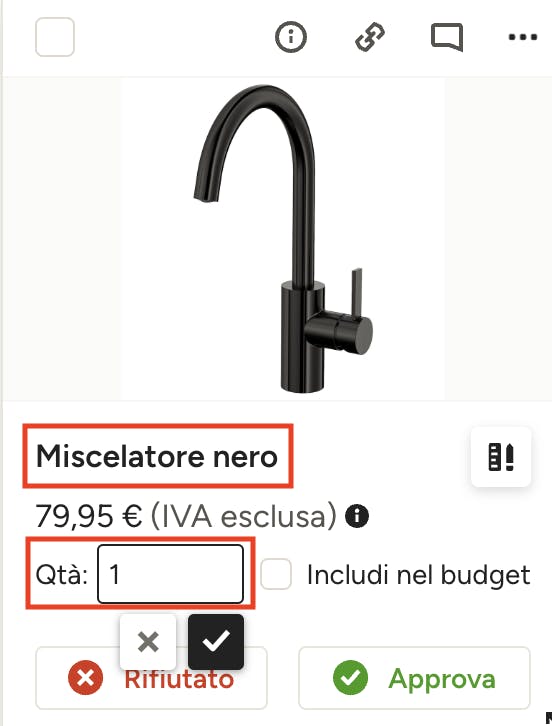
Task: Approve the item with the Approva button
Action: point(414,678)
